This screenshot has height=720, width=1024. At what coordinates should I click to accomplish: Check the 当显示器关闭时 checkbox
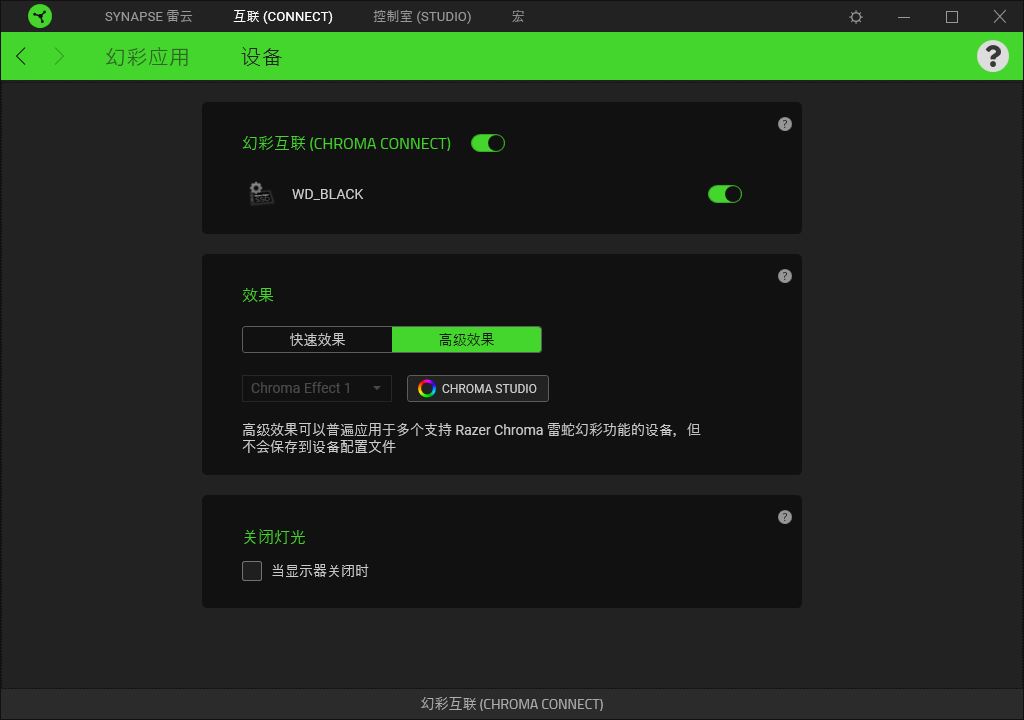[x=252, y=570]
